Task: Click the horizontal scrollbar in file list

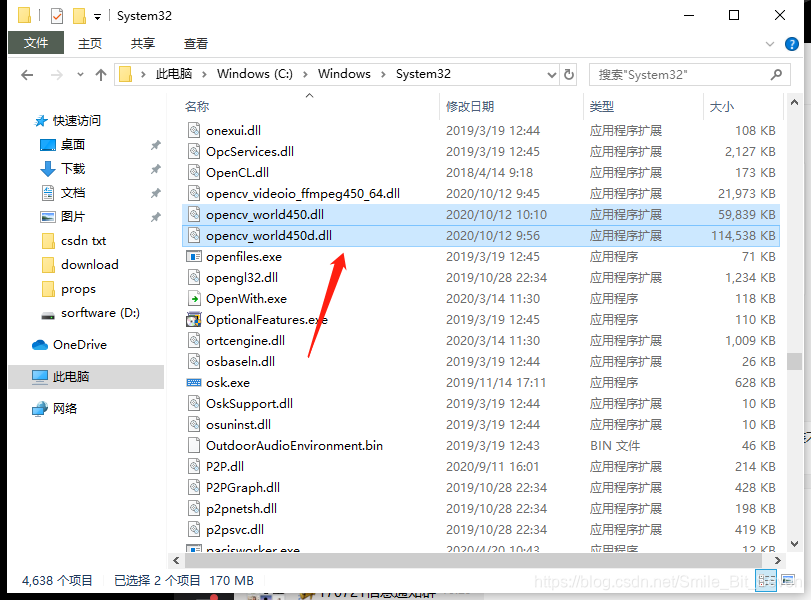Action: (473, 561)
